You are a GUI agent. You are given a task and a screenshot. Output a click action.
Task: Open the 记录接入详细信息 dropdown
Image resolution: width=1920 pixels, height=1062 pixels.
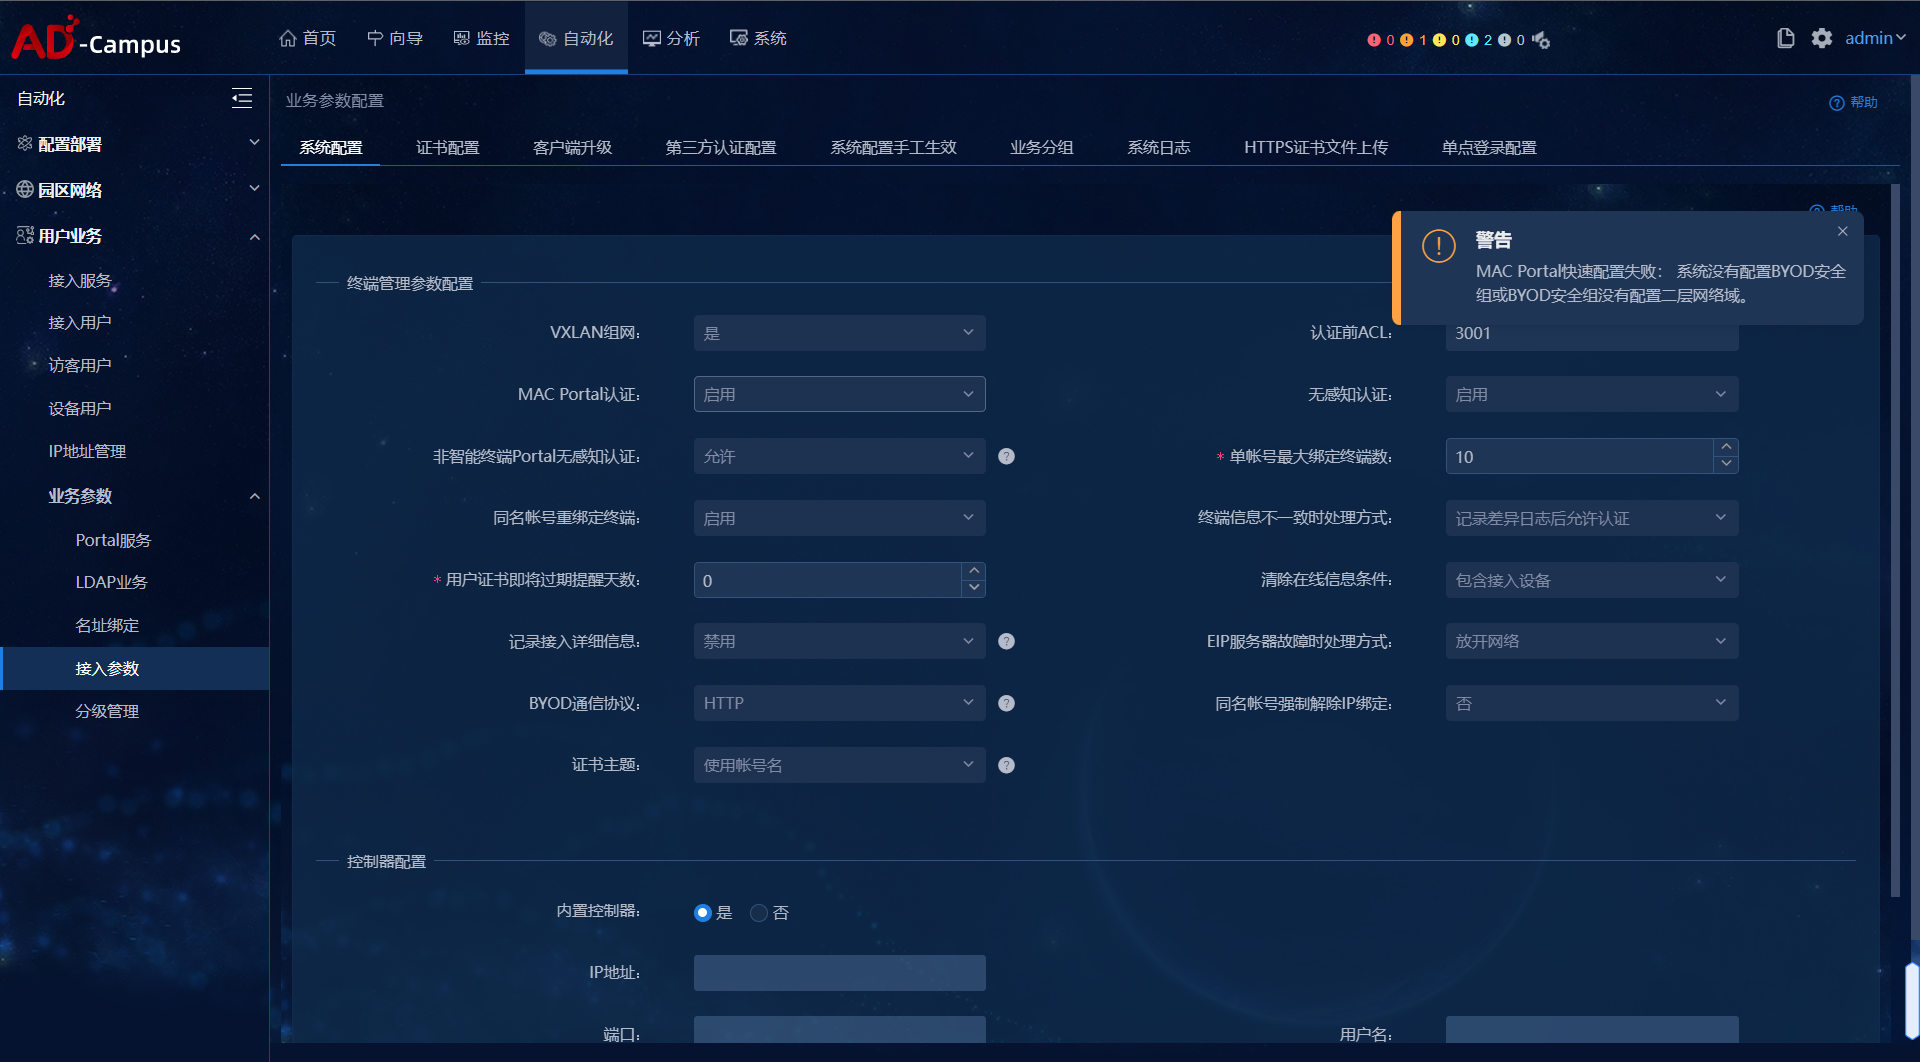pyautogui.click(x=840, y=641)
